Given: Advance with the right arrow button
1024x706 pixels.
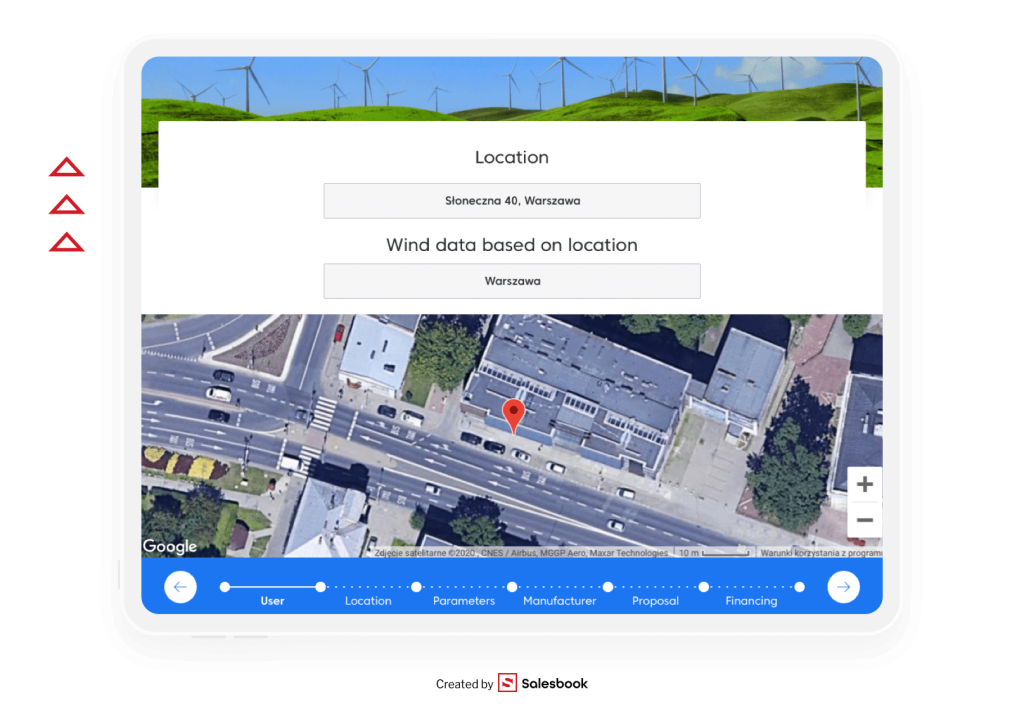Looking at the screenshot, I should tap(843, 586).
